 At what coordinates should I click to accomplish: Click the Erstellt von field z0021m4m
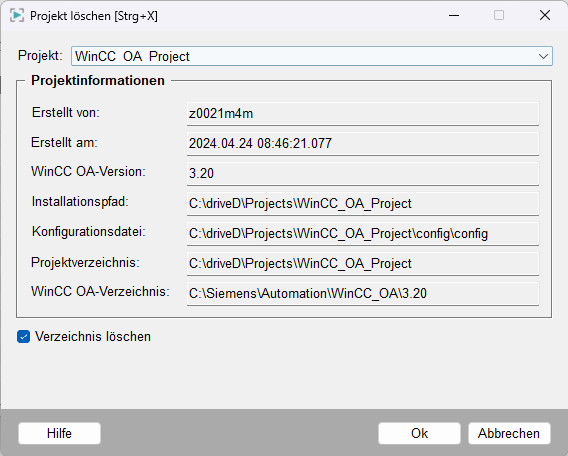[363, 114]
